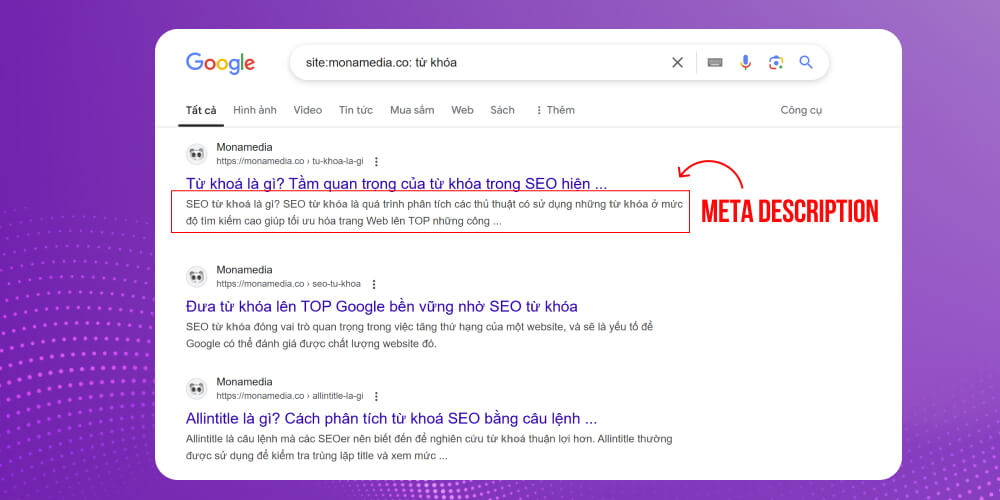Click Monamedia site name above allintitle-la-gi
The height and width of the screenshot is (500, 1000).
coord(244,382)
